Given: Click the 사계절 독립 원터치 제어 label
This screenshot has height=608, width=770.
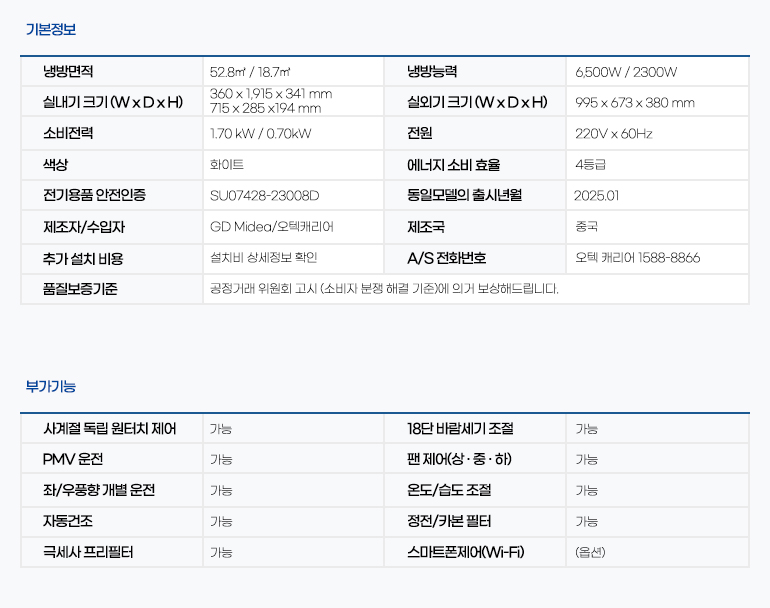Looking at the screenshot, I should tap(109, 429).
